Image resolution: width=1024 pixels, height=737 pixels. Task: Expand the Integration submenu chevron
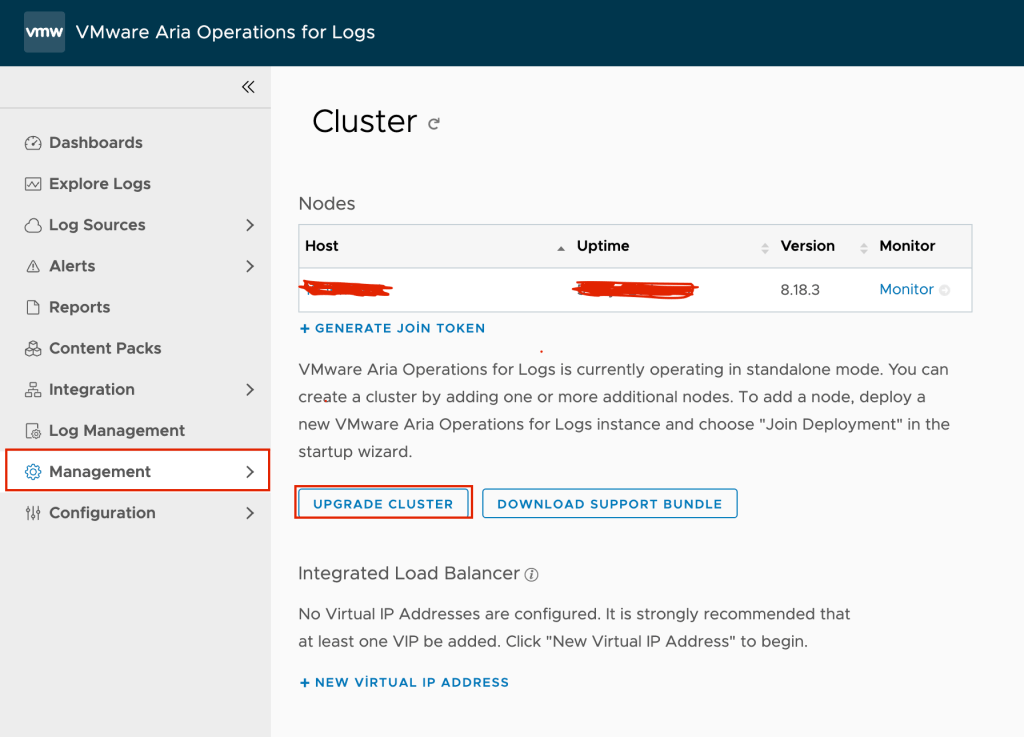pos(250,389)
